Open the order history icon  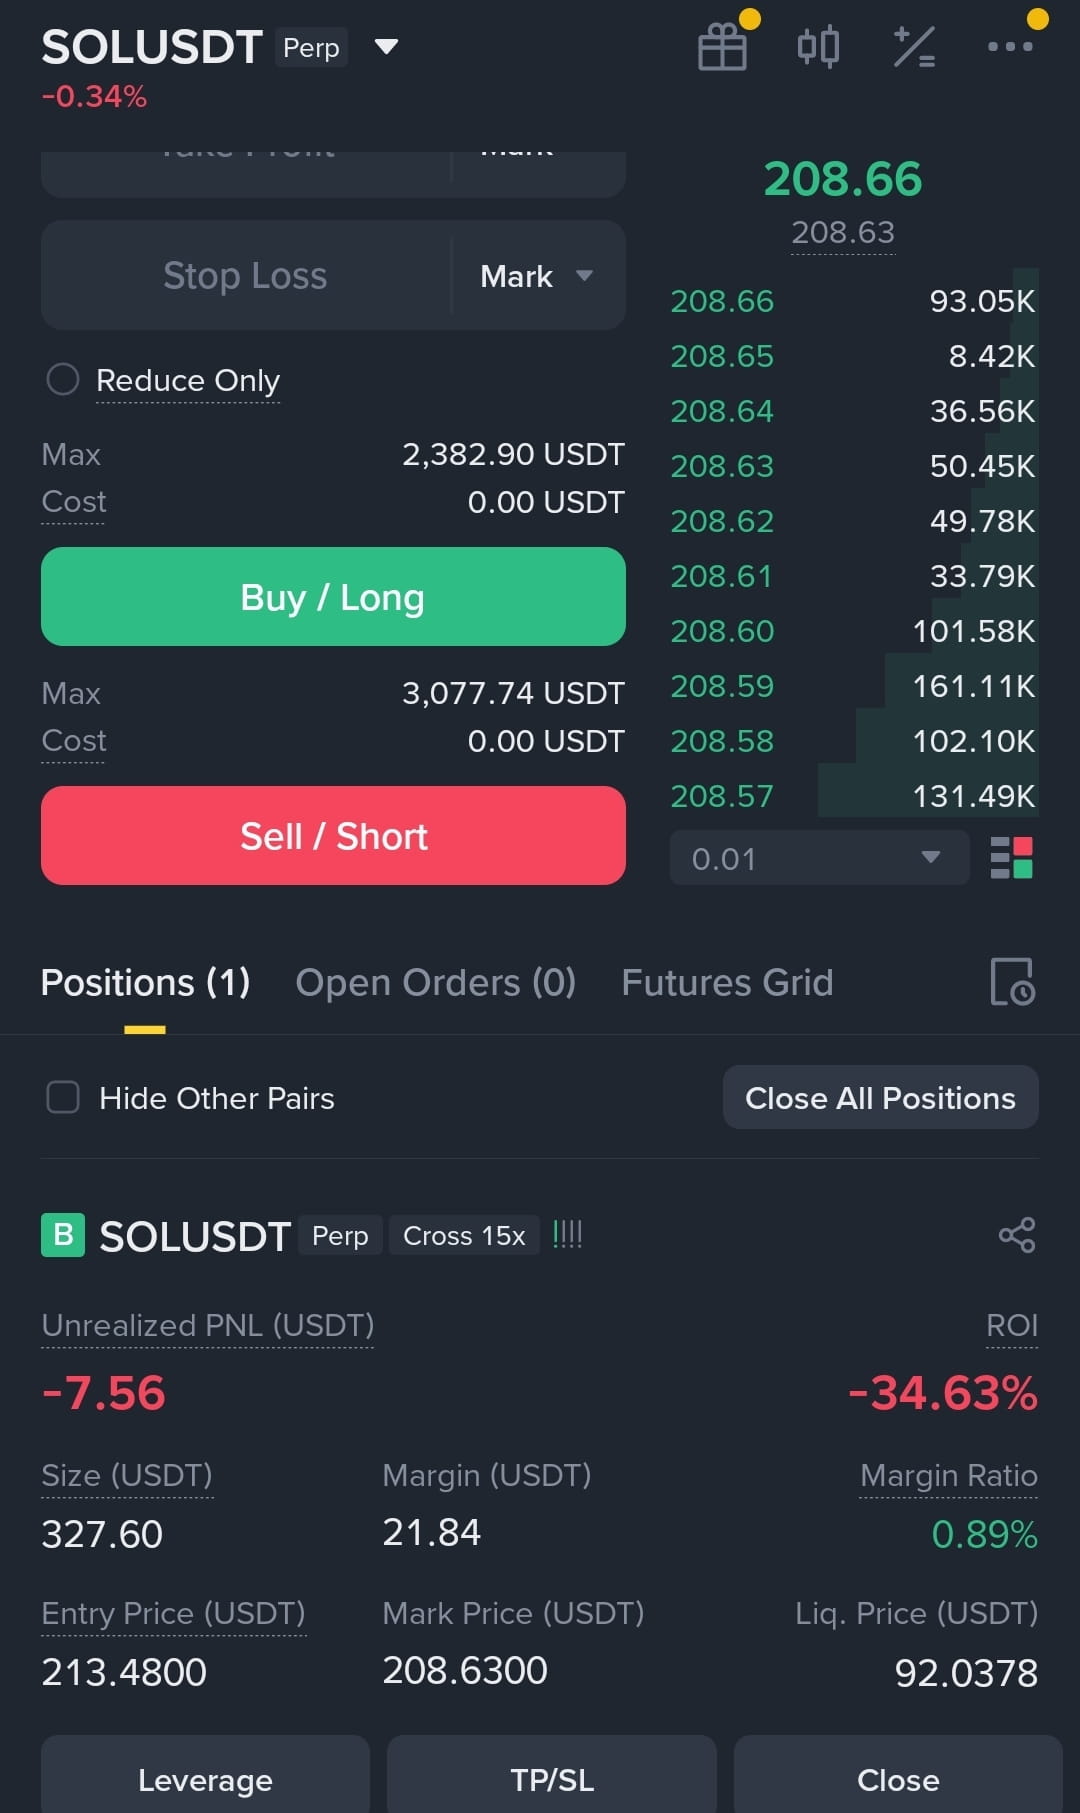(x=1012, y=982)
